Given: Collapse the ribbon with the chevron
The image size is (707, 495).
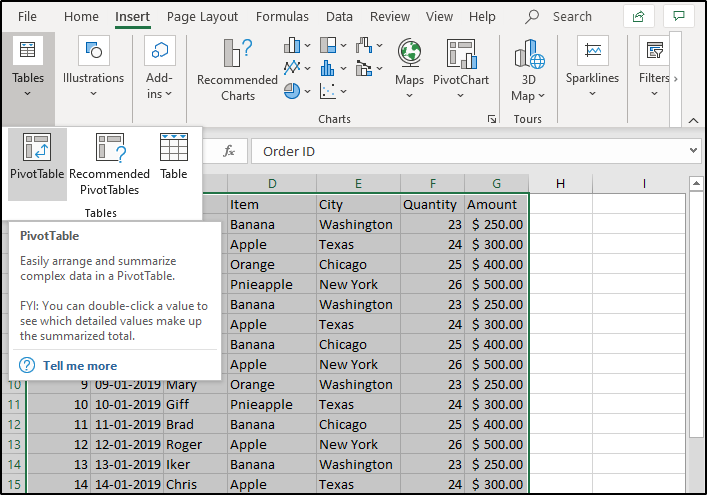Looking at the screenshot, I should pyautogui.click(x=693, y=120).
